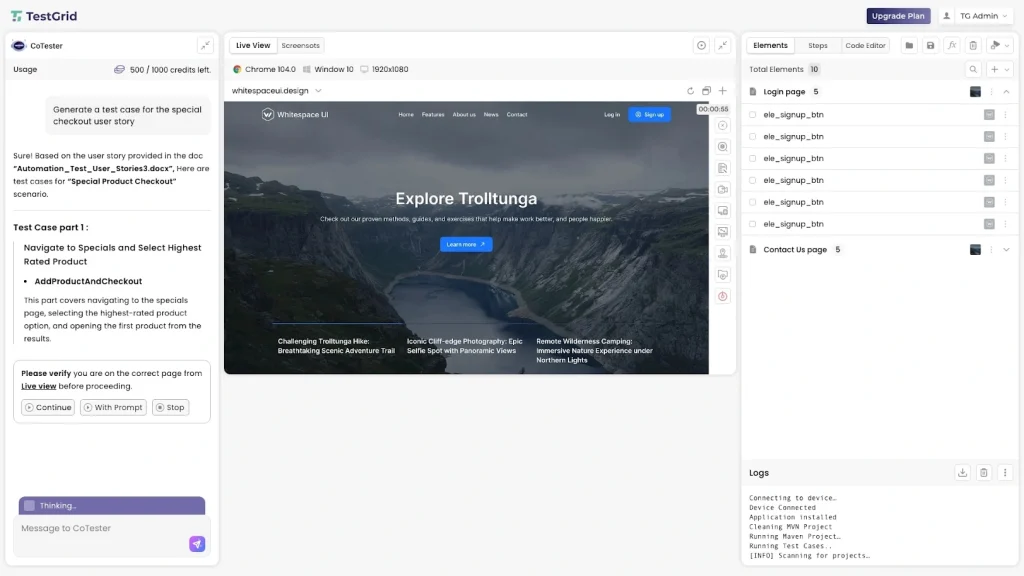The image size is (1024, 576).
Task: Open the folder icon in the Elements panel
Action: (x=909, y=45)
